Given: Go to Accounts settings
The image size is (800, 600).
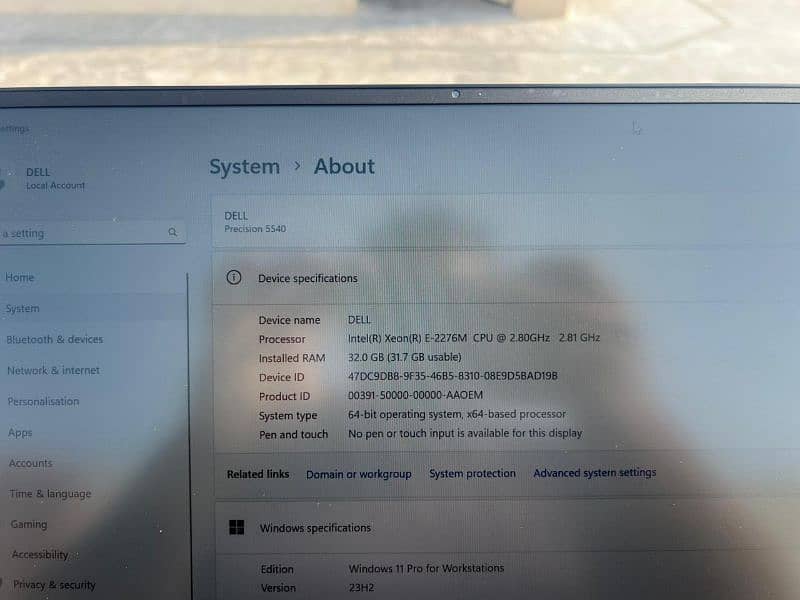Looking at the screenshot, I should tap(31, 463).
